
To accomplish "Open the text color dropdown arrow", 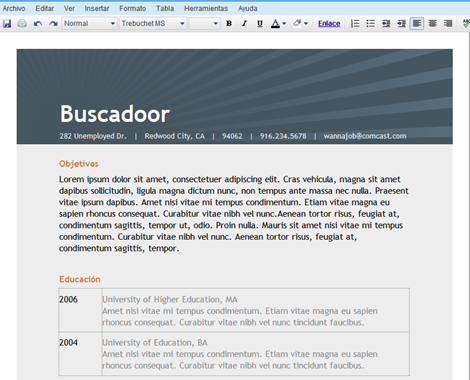I will coord(284,24).
